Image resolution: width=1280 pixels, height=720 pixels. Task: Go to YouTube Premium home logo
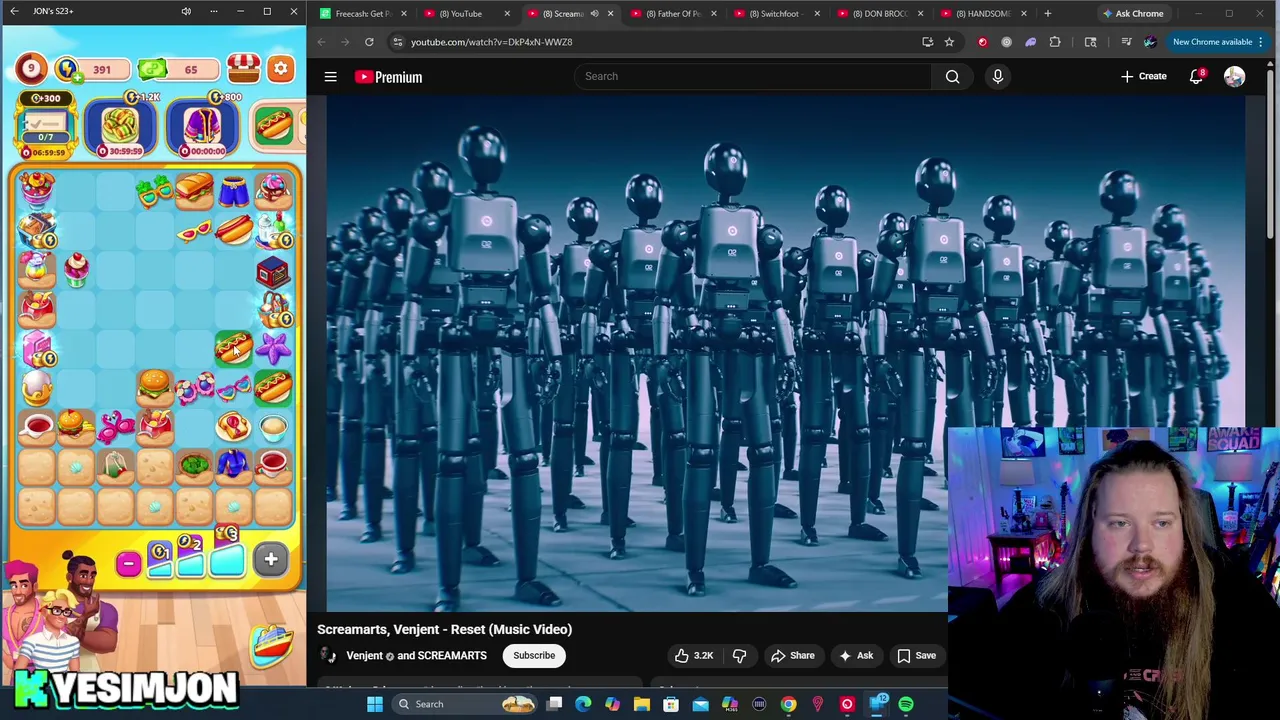click(x=388, y=77)
